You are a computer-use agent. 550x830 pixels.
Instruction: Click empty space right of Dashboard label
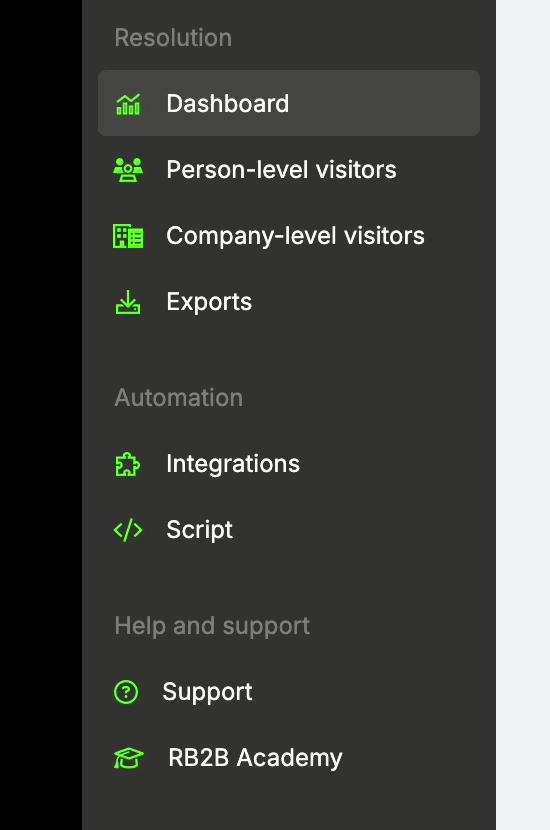384,103
